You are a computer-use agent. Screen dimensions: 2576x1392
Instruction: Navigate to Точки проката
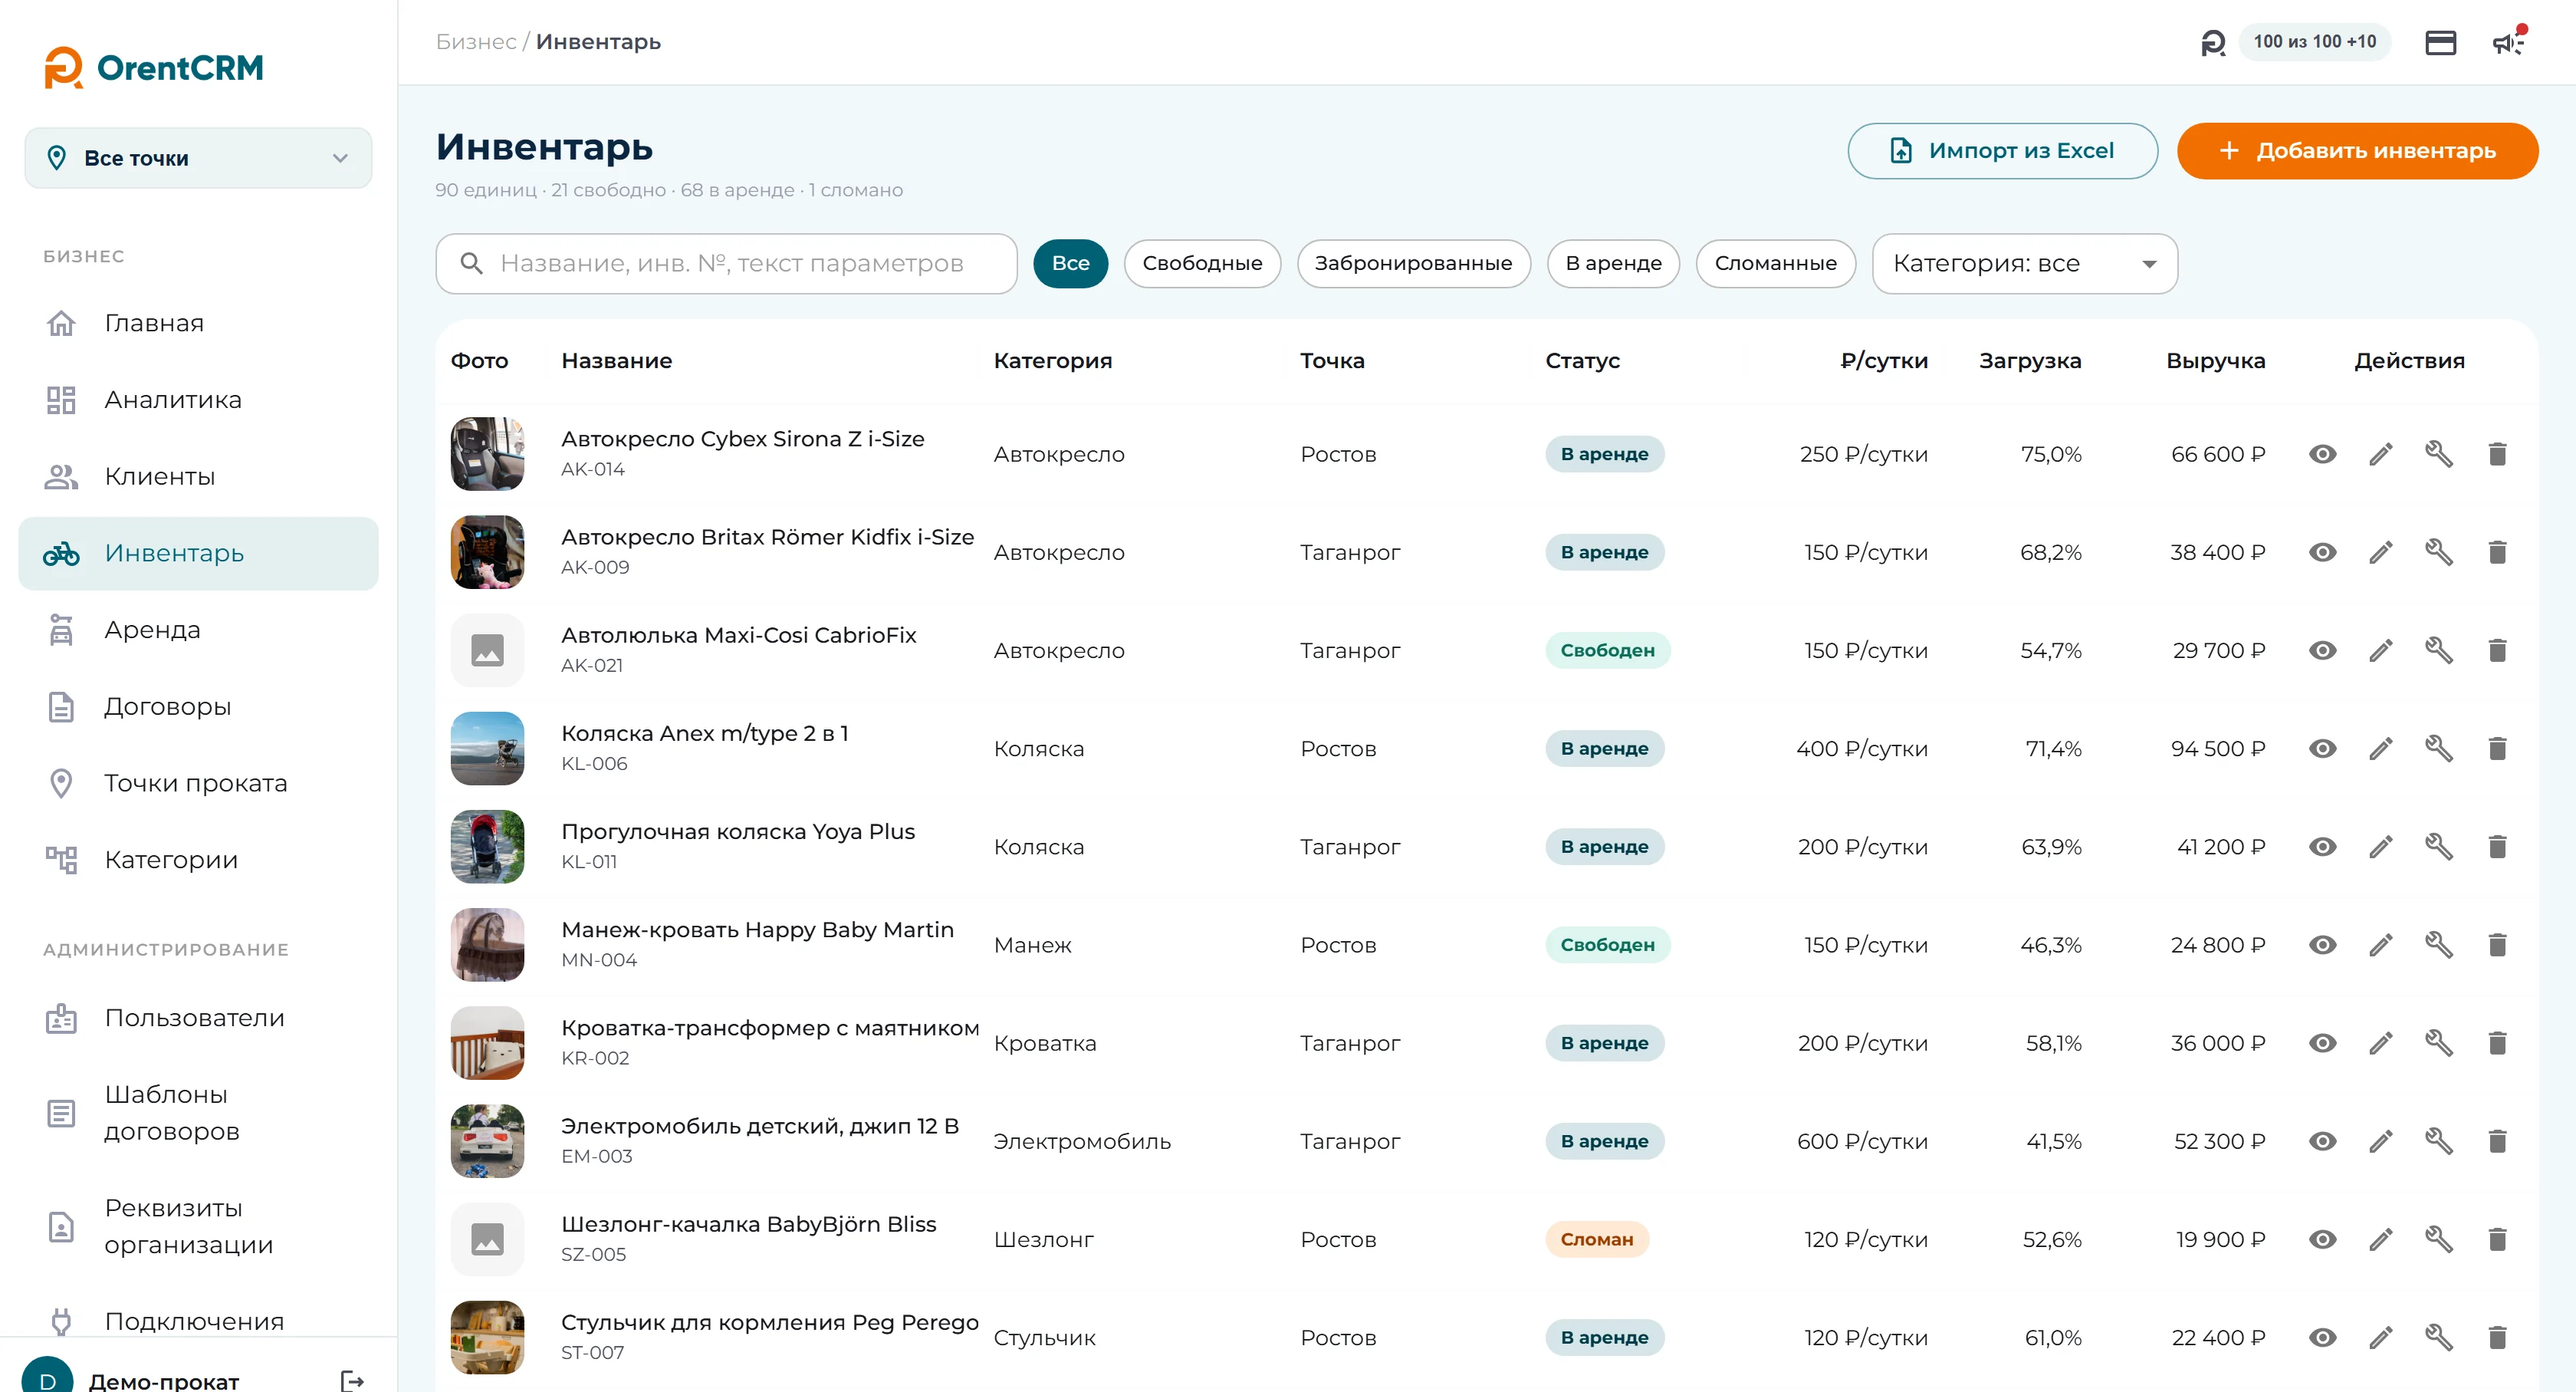(x=198, y=783)
